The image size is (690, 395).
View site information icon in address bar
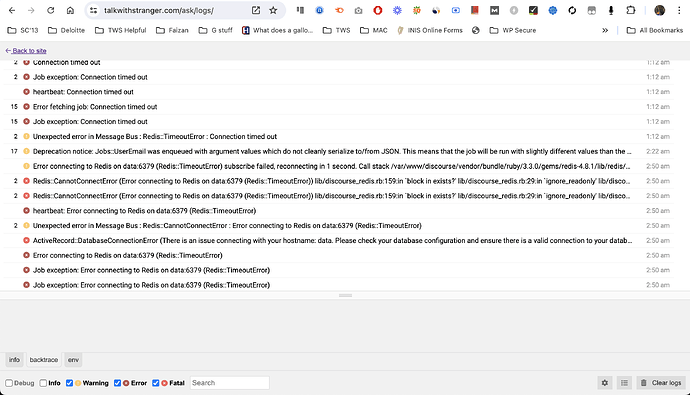(93, 10)
